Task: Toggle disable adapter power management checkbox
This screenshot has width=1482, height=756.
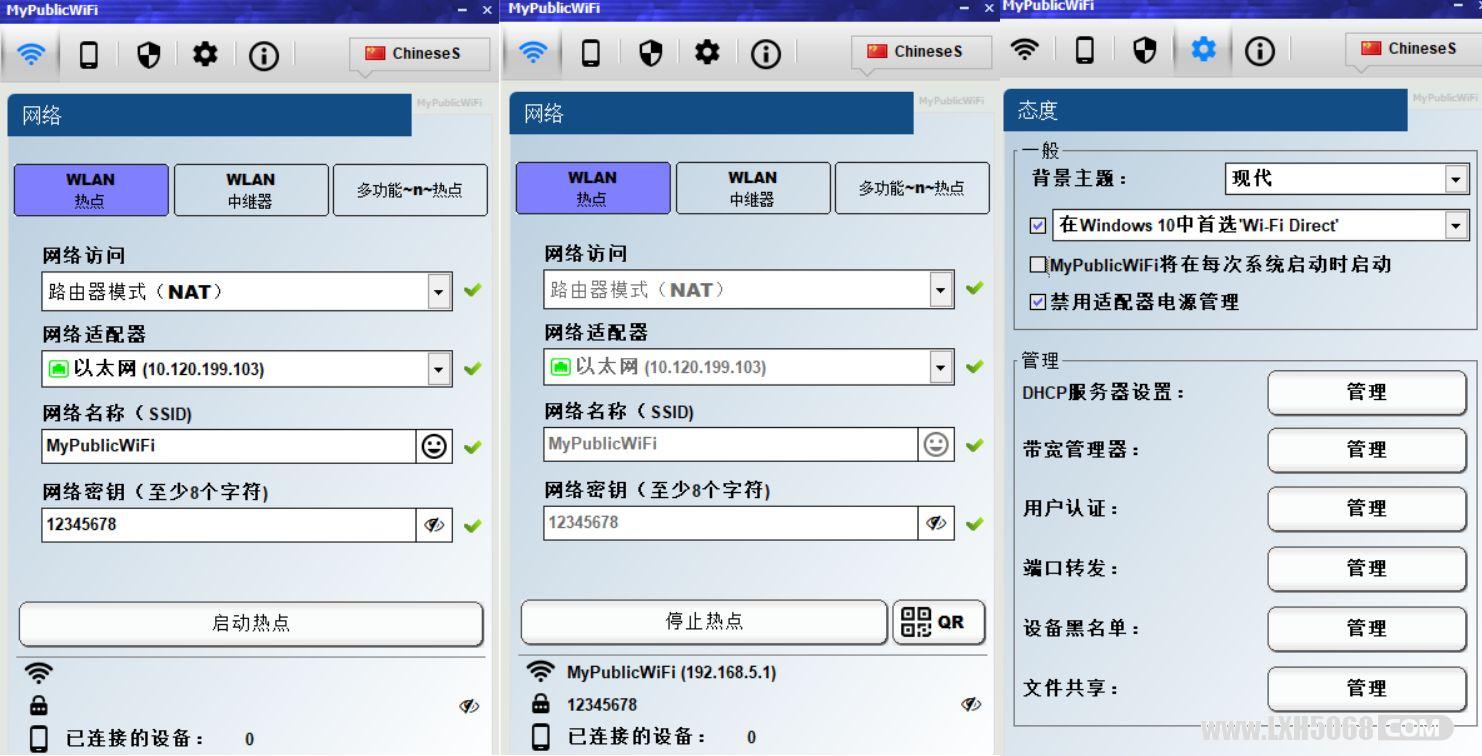Action: [x=1037, y=302]
